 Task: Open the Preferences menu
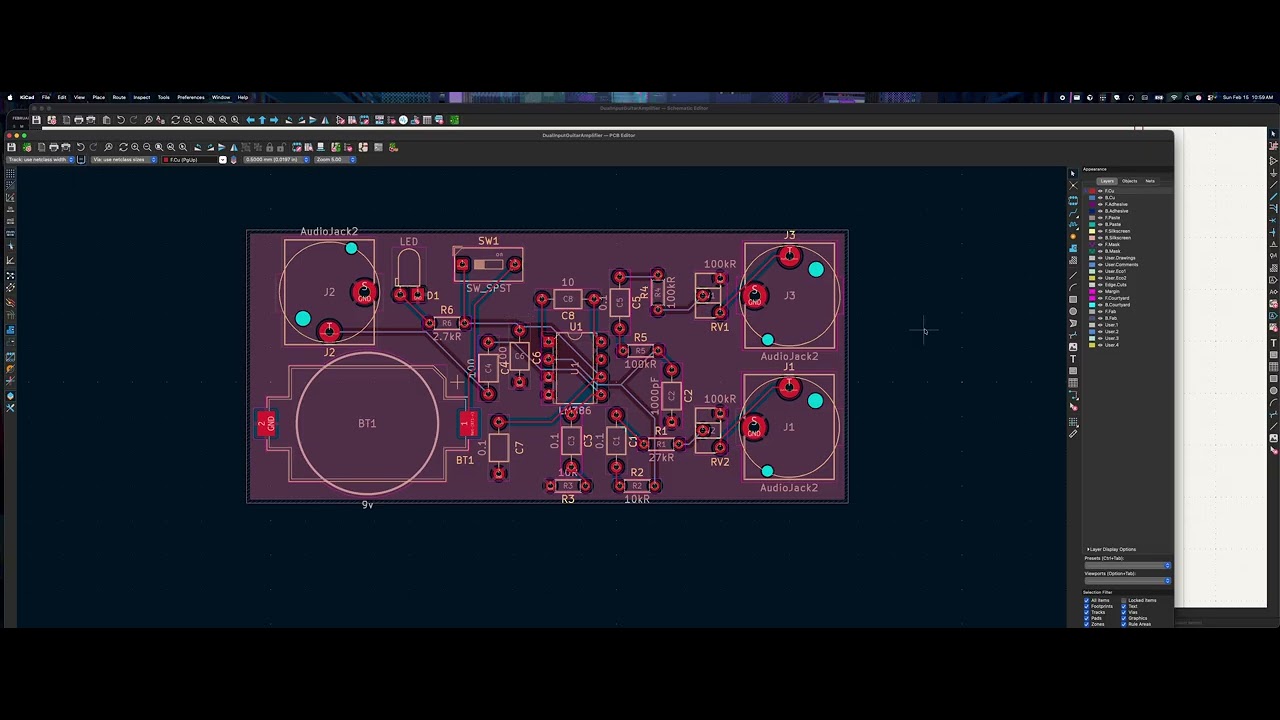pyautogui.click(x=190, y=97)
